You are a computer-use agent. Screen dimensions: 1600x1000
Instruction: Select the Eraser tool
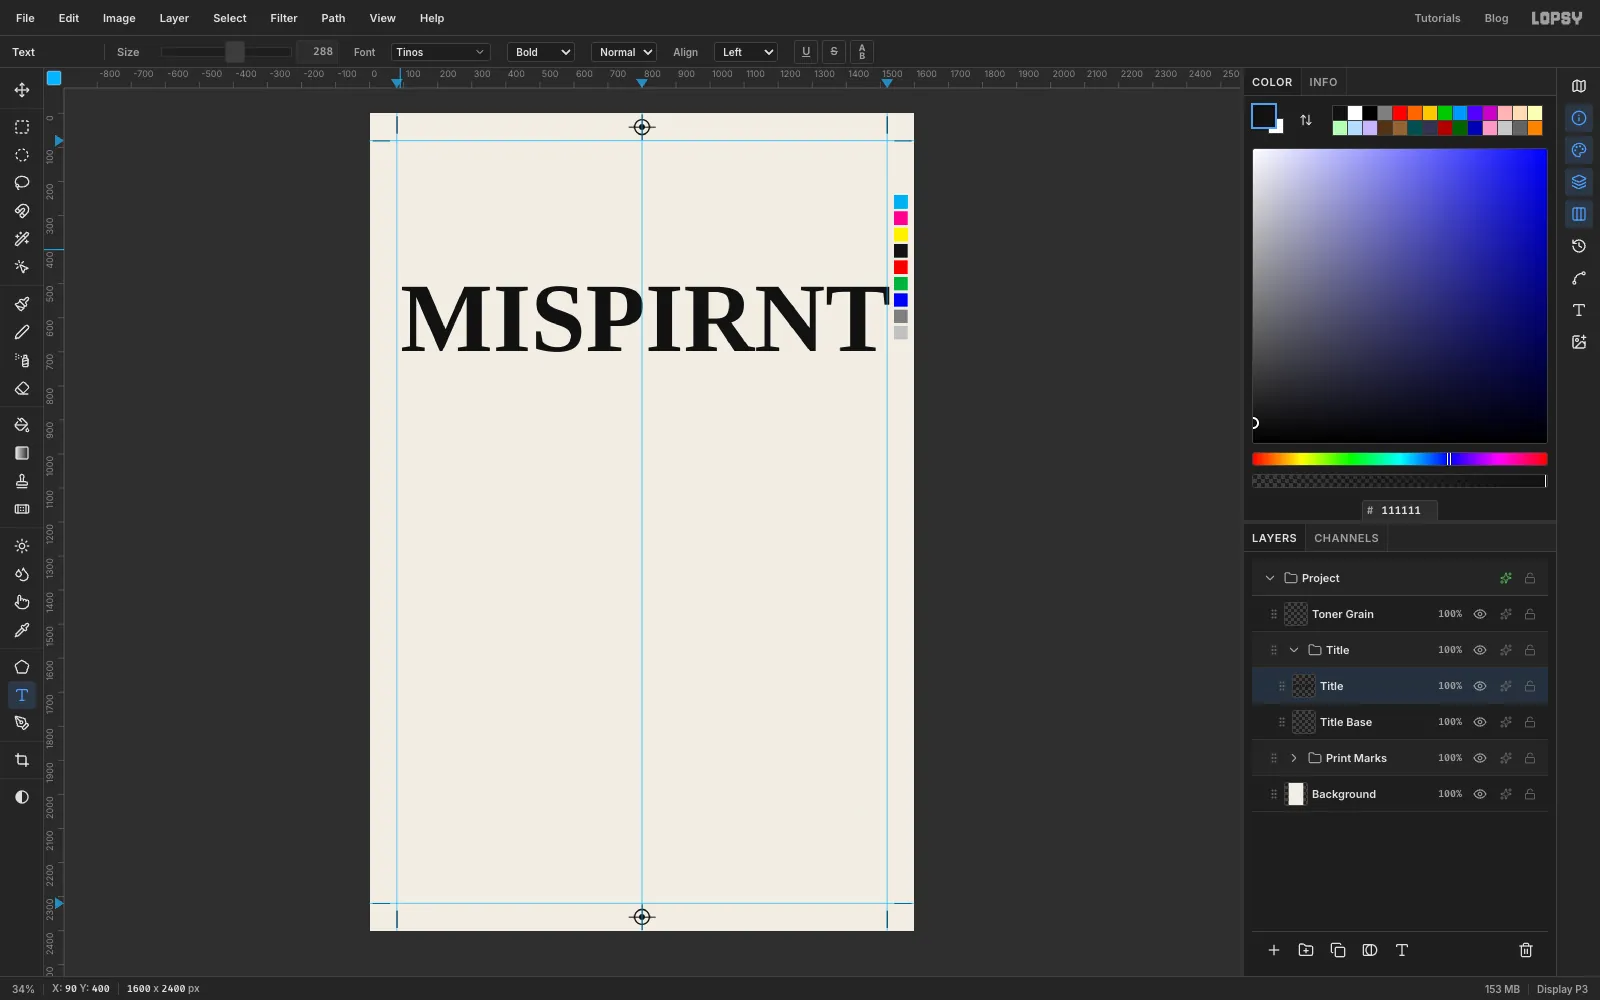coord(22,388)
